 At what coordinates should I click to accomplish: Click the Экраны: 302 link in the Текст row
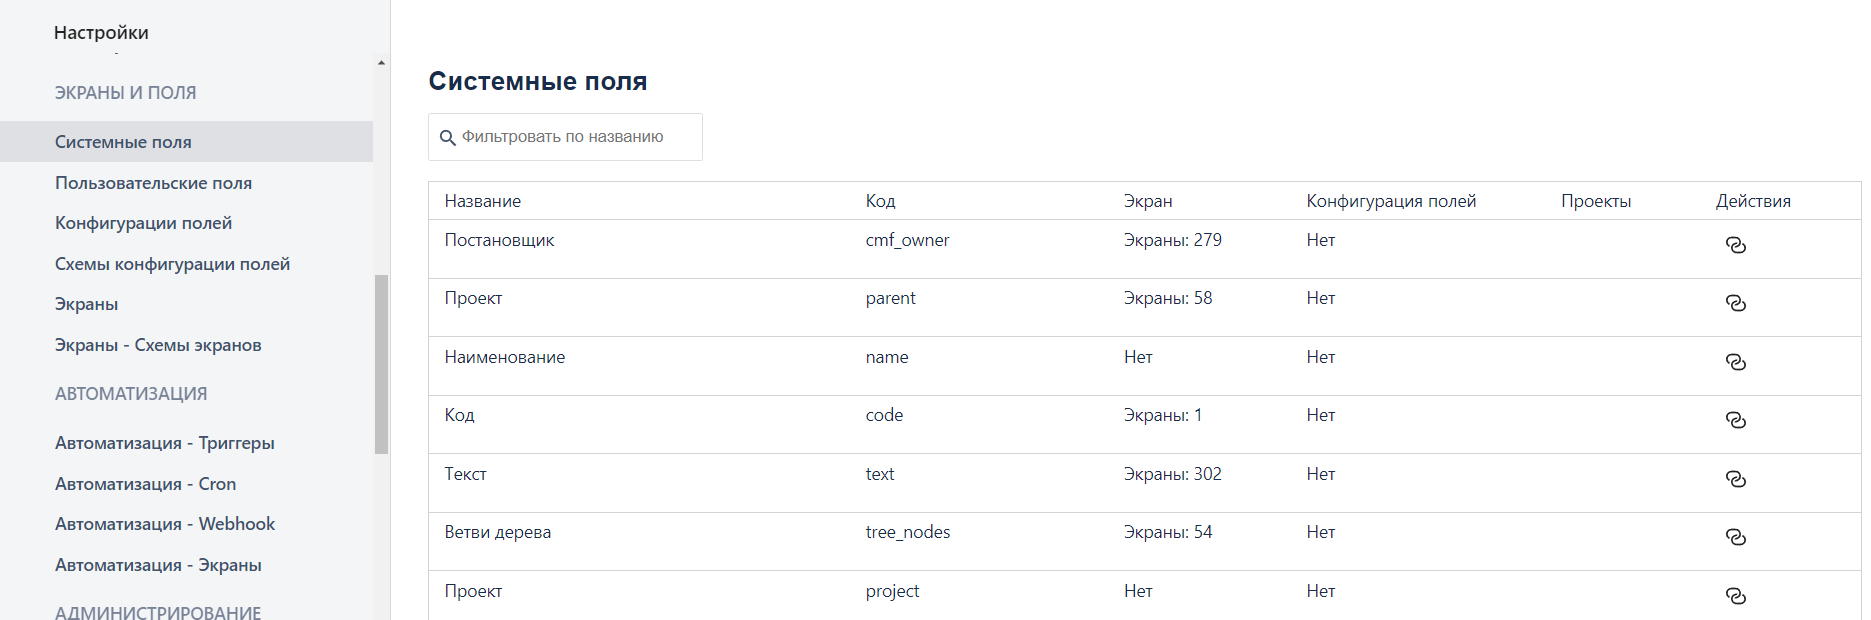coord(1172,474)
